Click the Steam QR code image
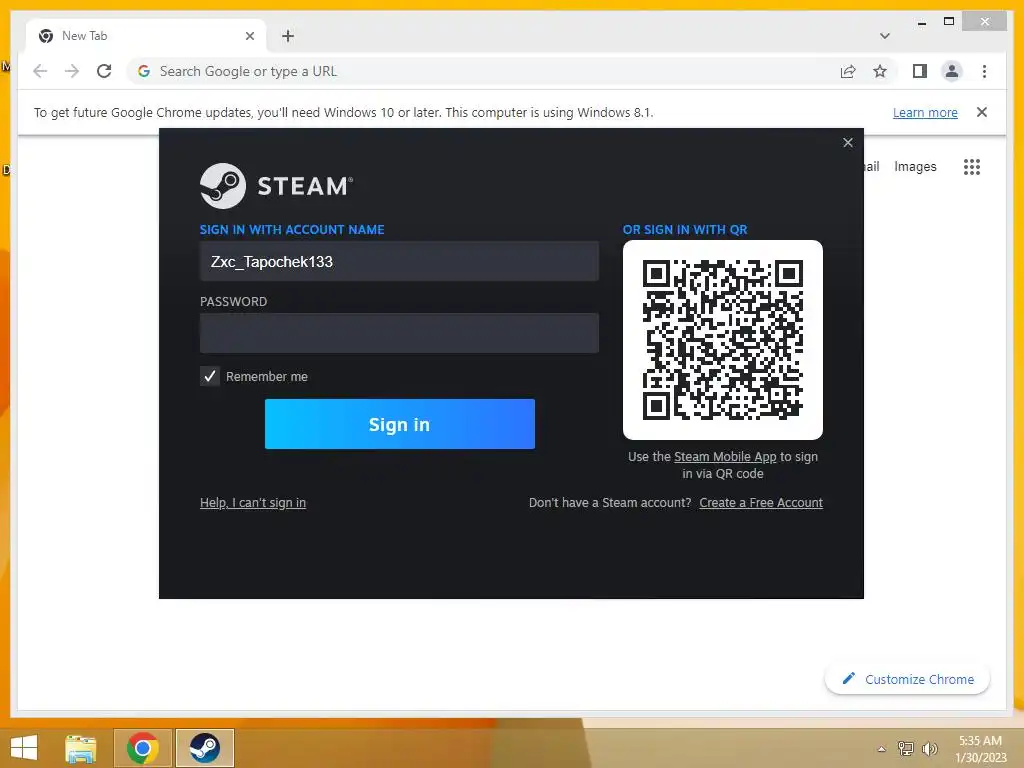This screenshot has width=1024, height=768. (723, 340)
